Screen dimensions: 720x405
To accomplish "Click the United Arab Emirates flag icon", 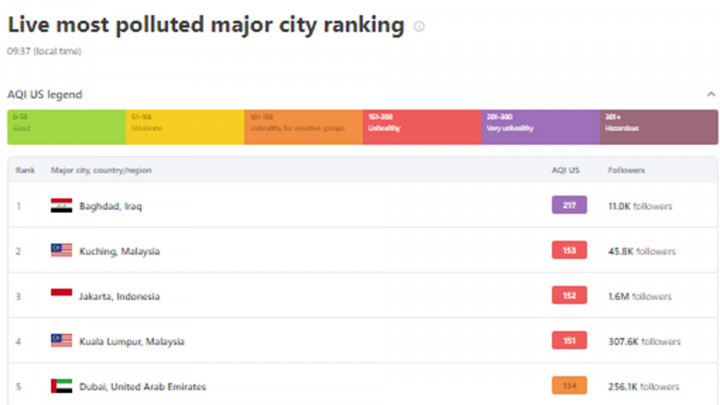I will 61,386.
